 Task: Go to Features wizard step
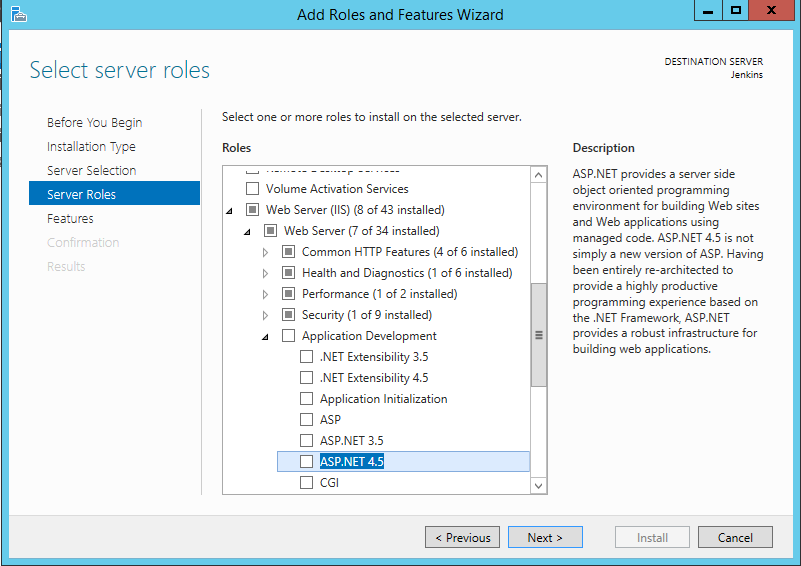70,219
